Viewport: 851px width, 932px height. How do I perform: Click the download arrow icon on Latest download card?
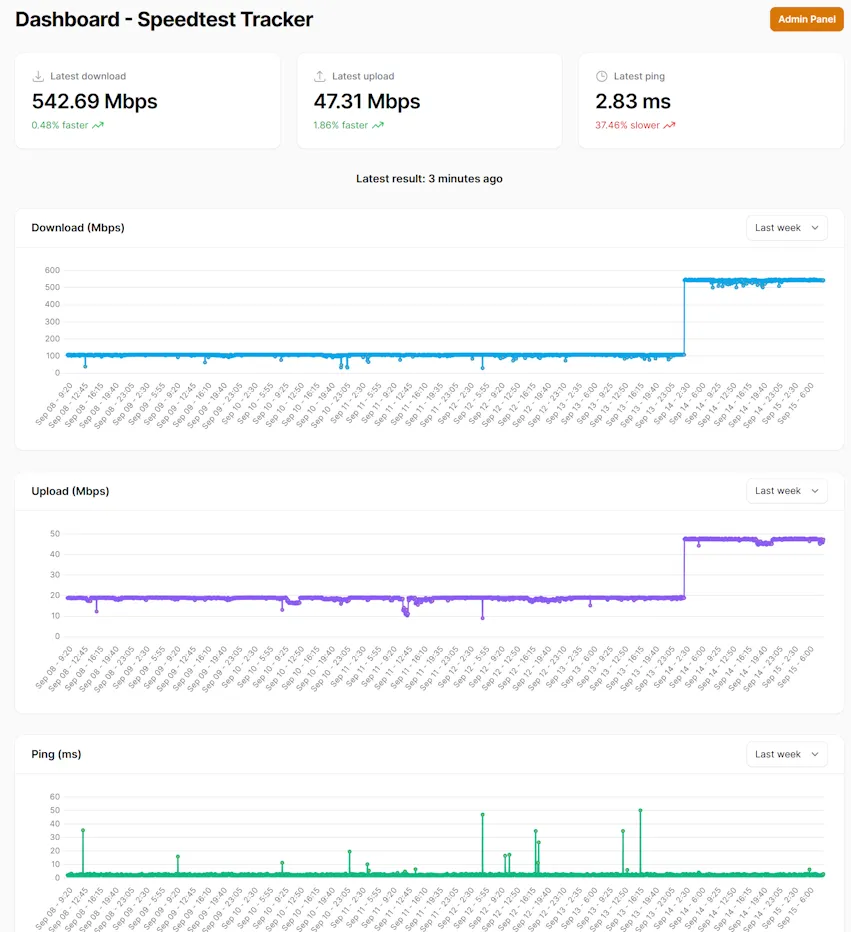click(38, 75)
